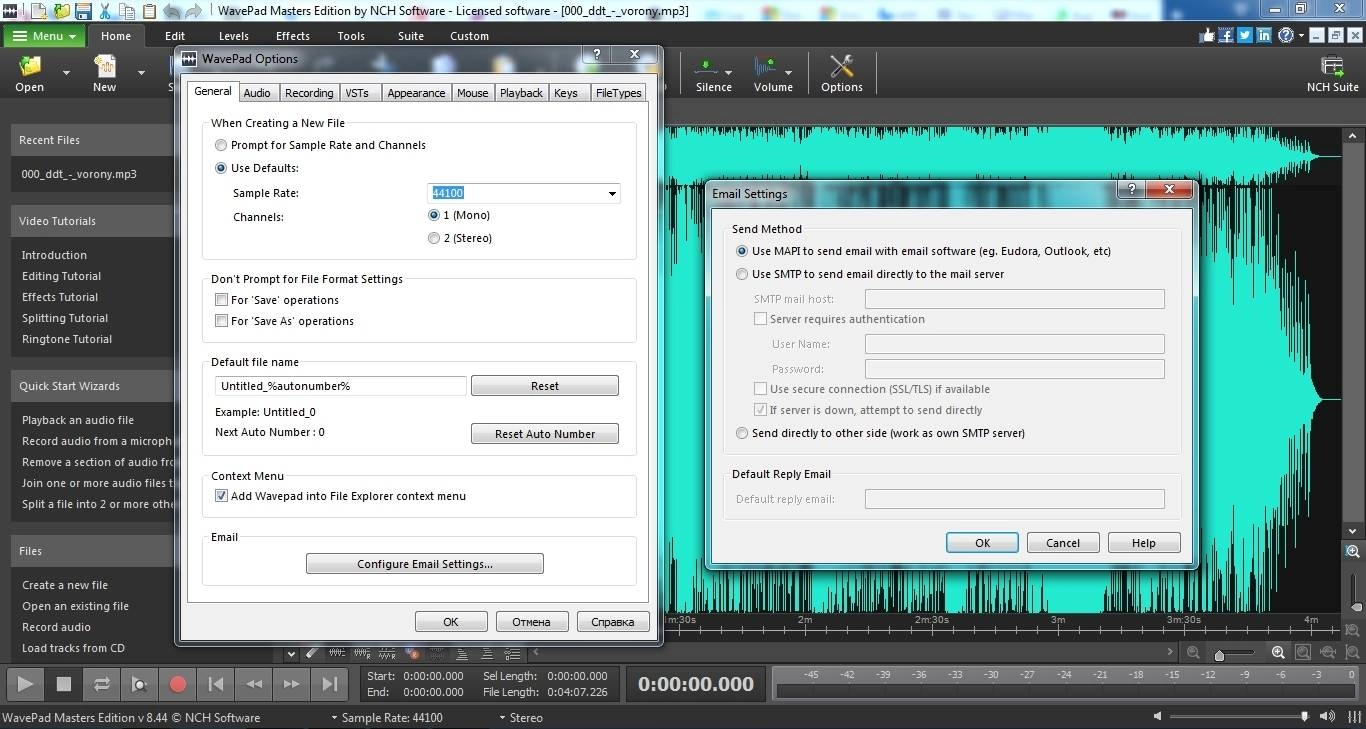Open the Levels ribbon tab
Image resolution: width=1366 pixels, height=729 pixels.
[x=234, y=36]
